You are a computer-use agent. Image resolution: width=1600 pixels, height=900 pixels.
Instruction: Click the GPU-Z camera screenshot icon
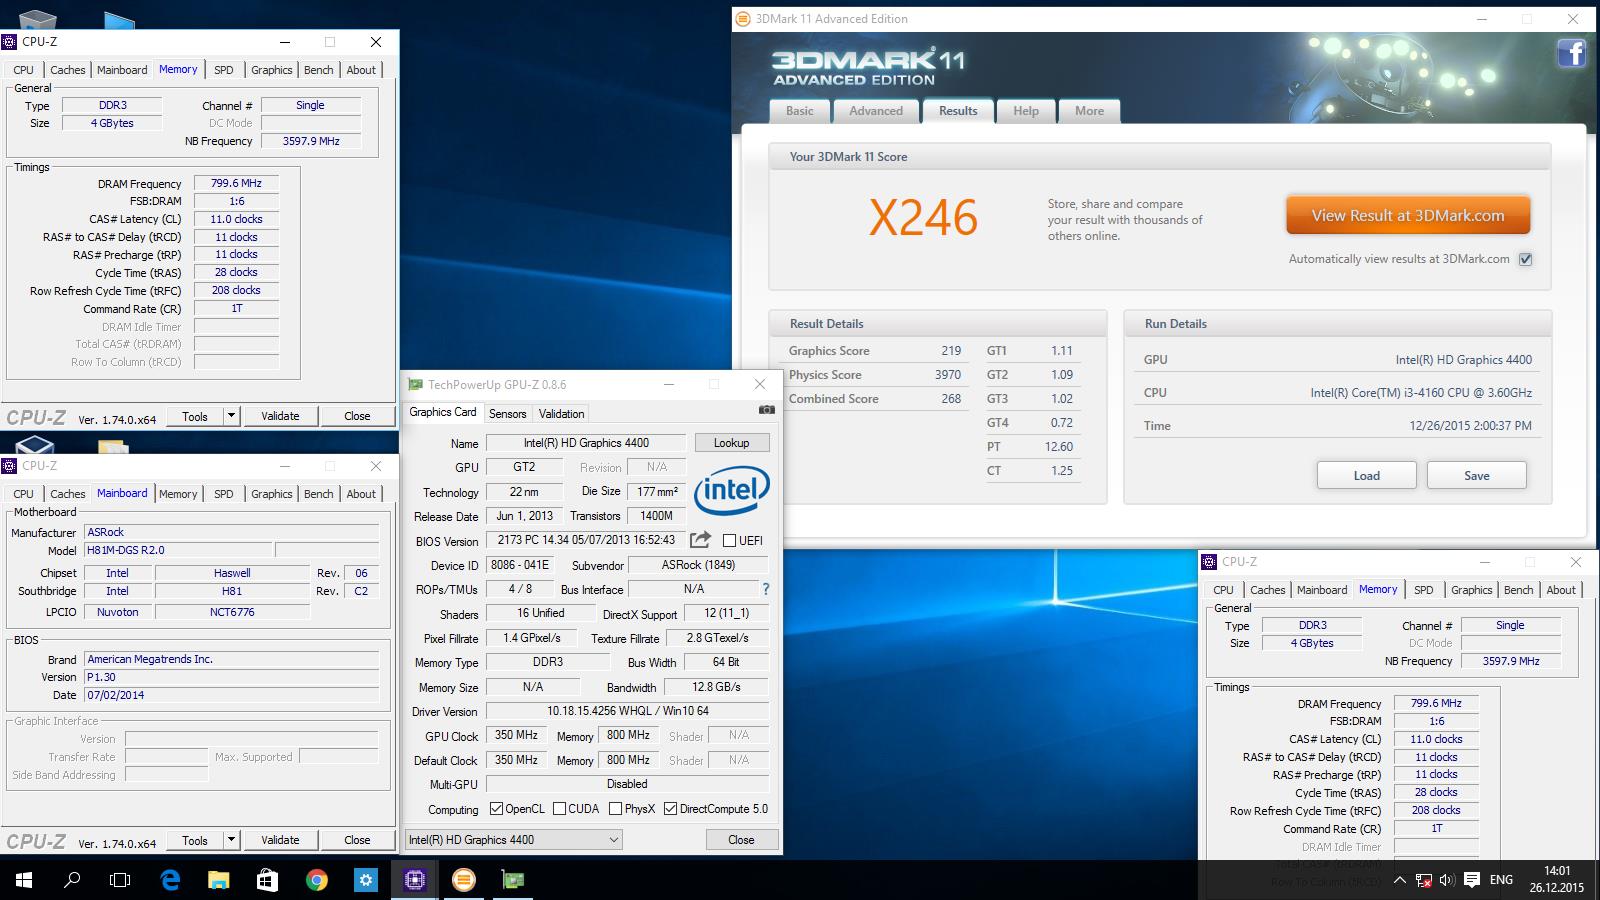[766, 410]
